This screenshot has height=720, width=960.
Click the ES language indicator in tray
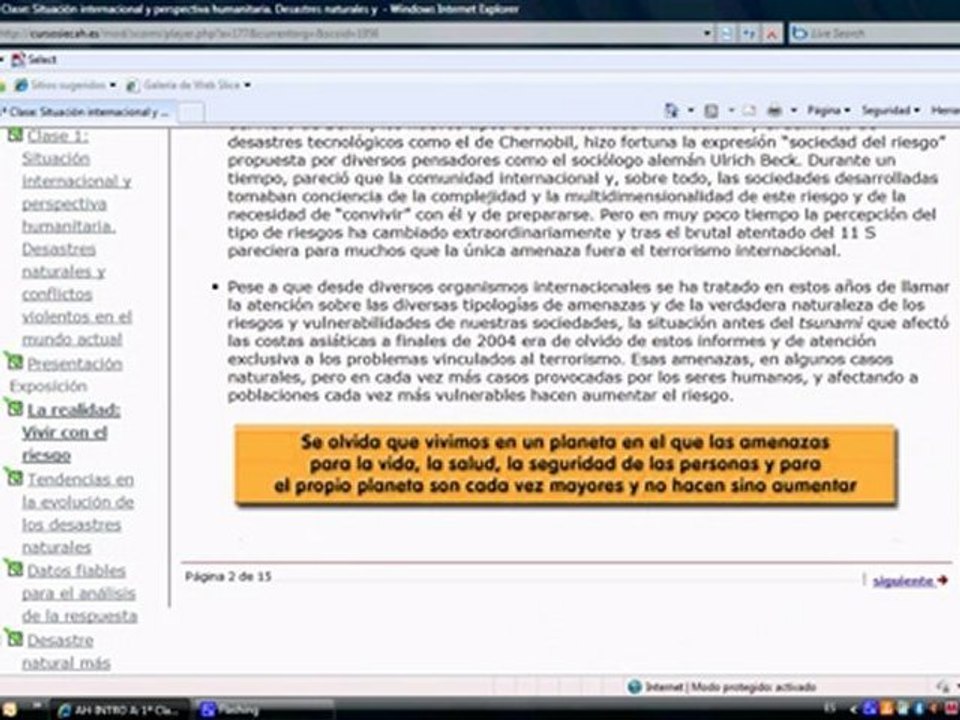pos(830,708)
